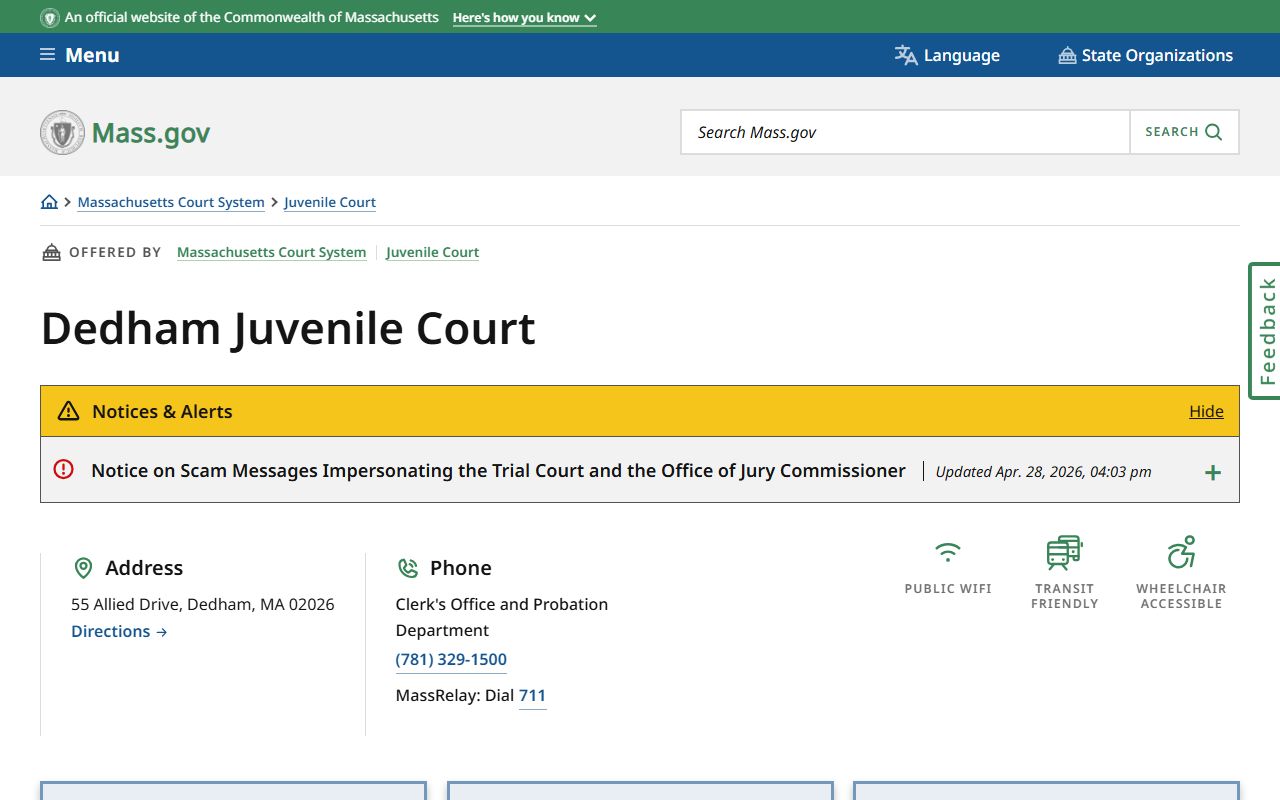Call the (781) 329-1500 phone link
Image resolution: width=1280 pixels, height=800 pixels.
(451, 660)
